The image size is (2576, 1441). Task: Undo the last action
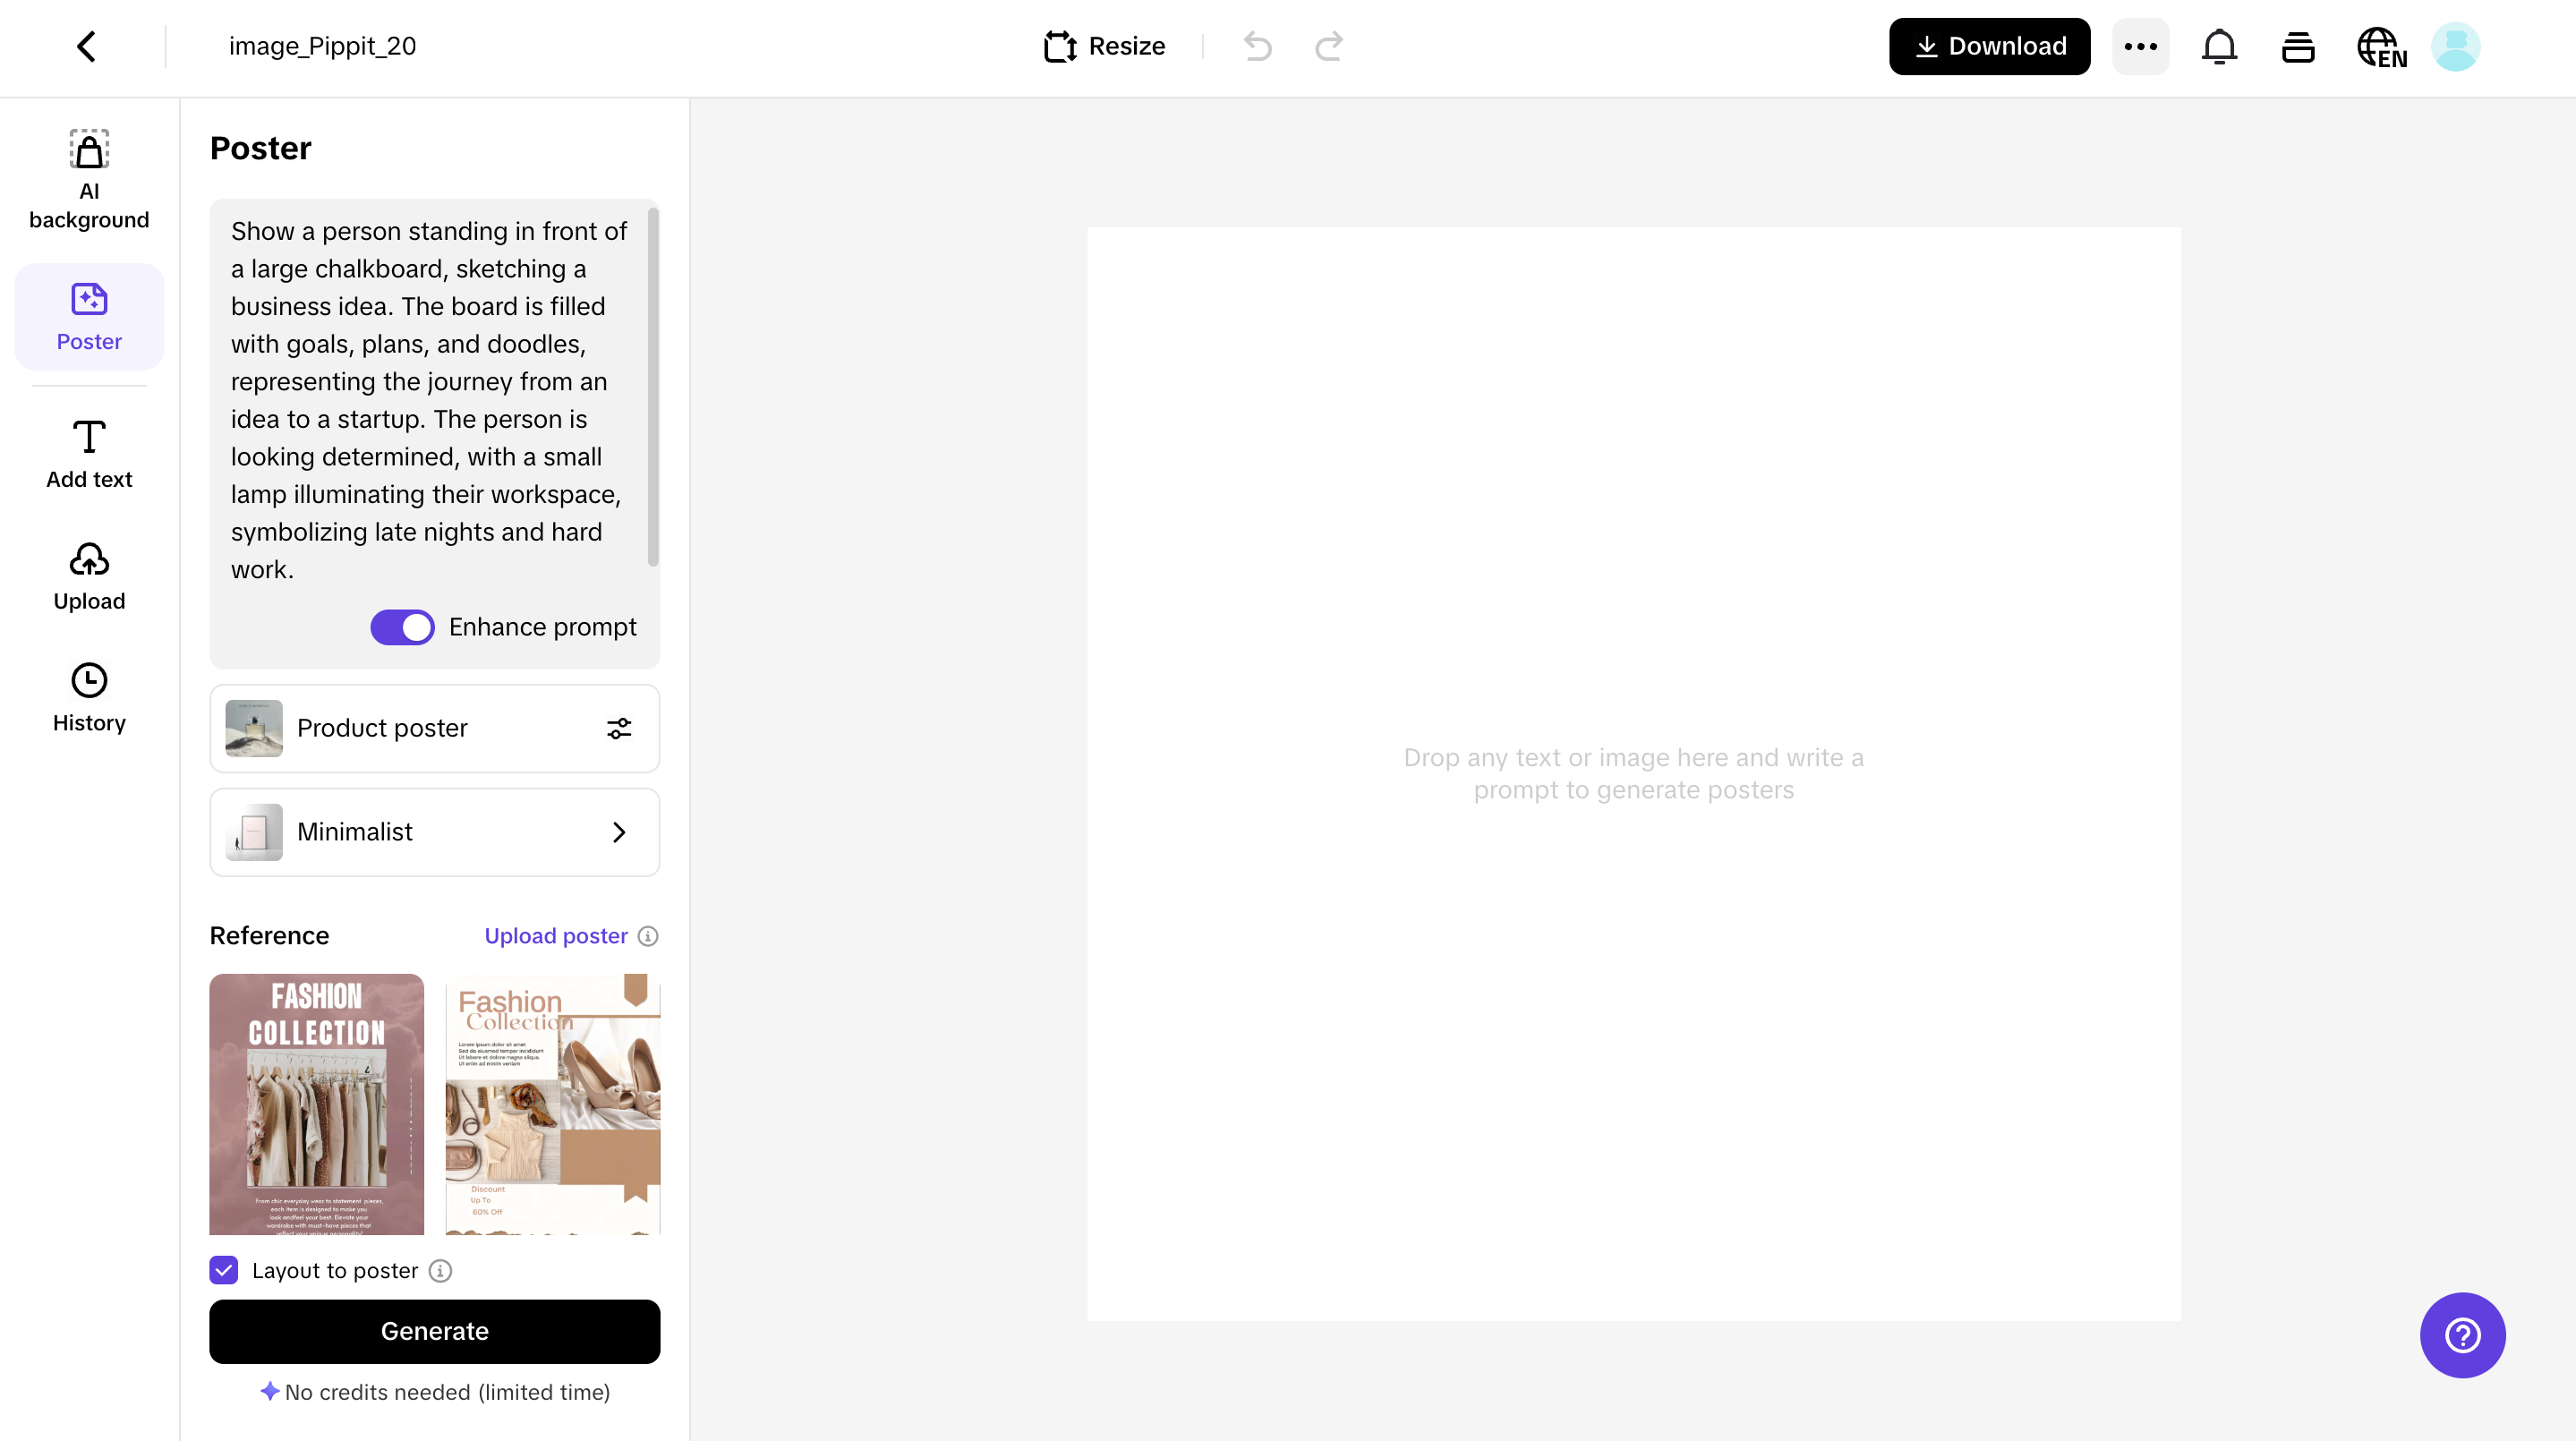pos(1257,46)
